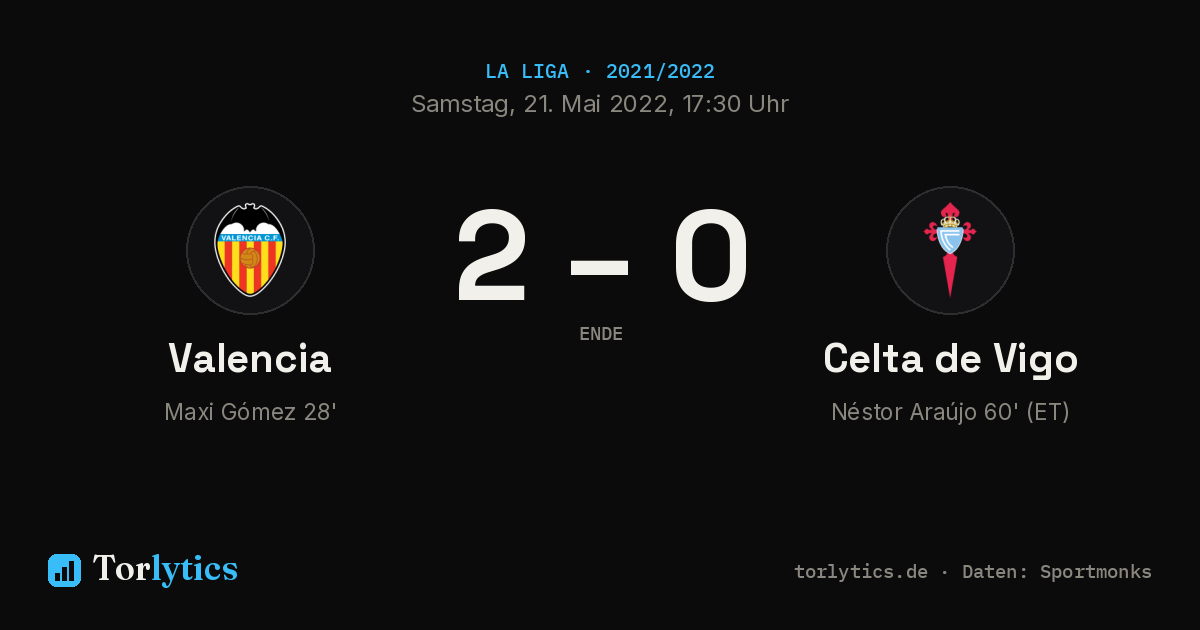Click the 2021/2022 season text
Viewport: 1200px width, 630px height.
[660, 72]
